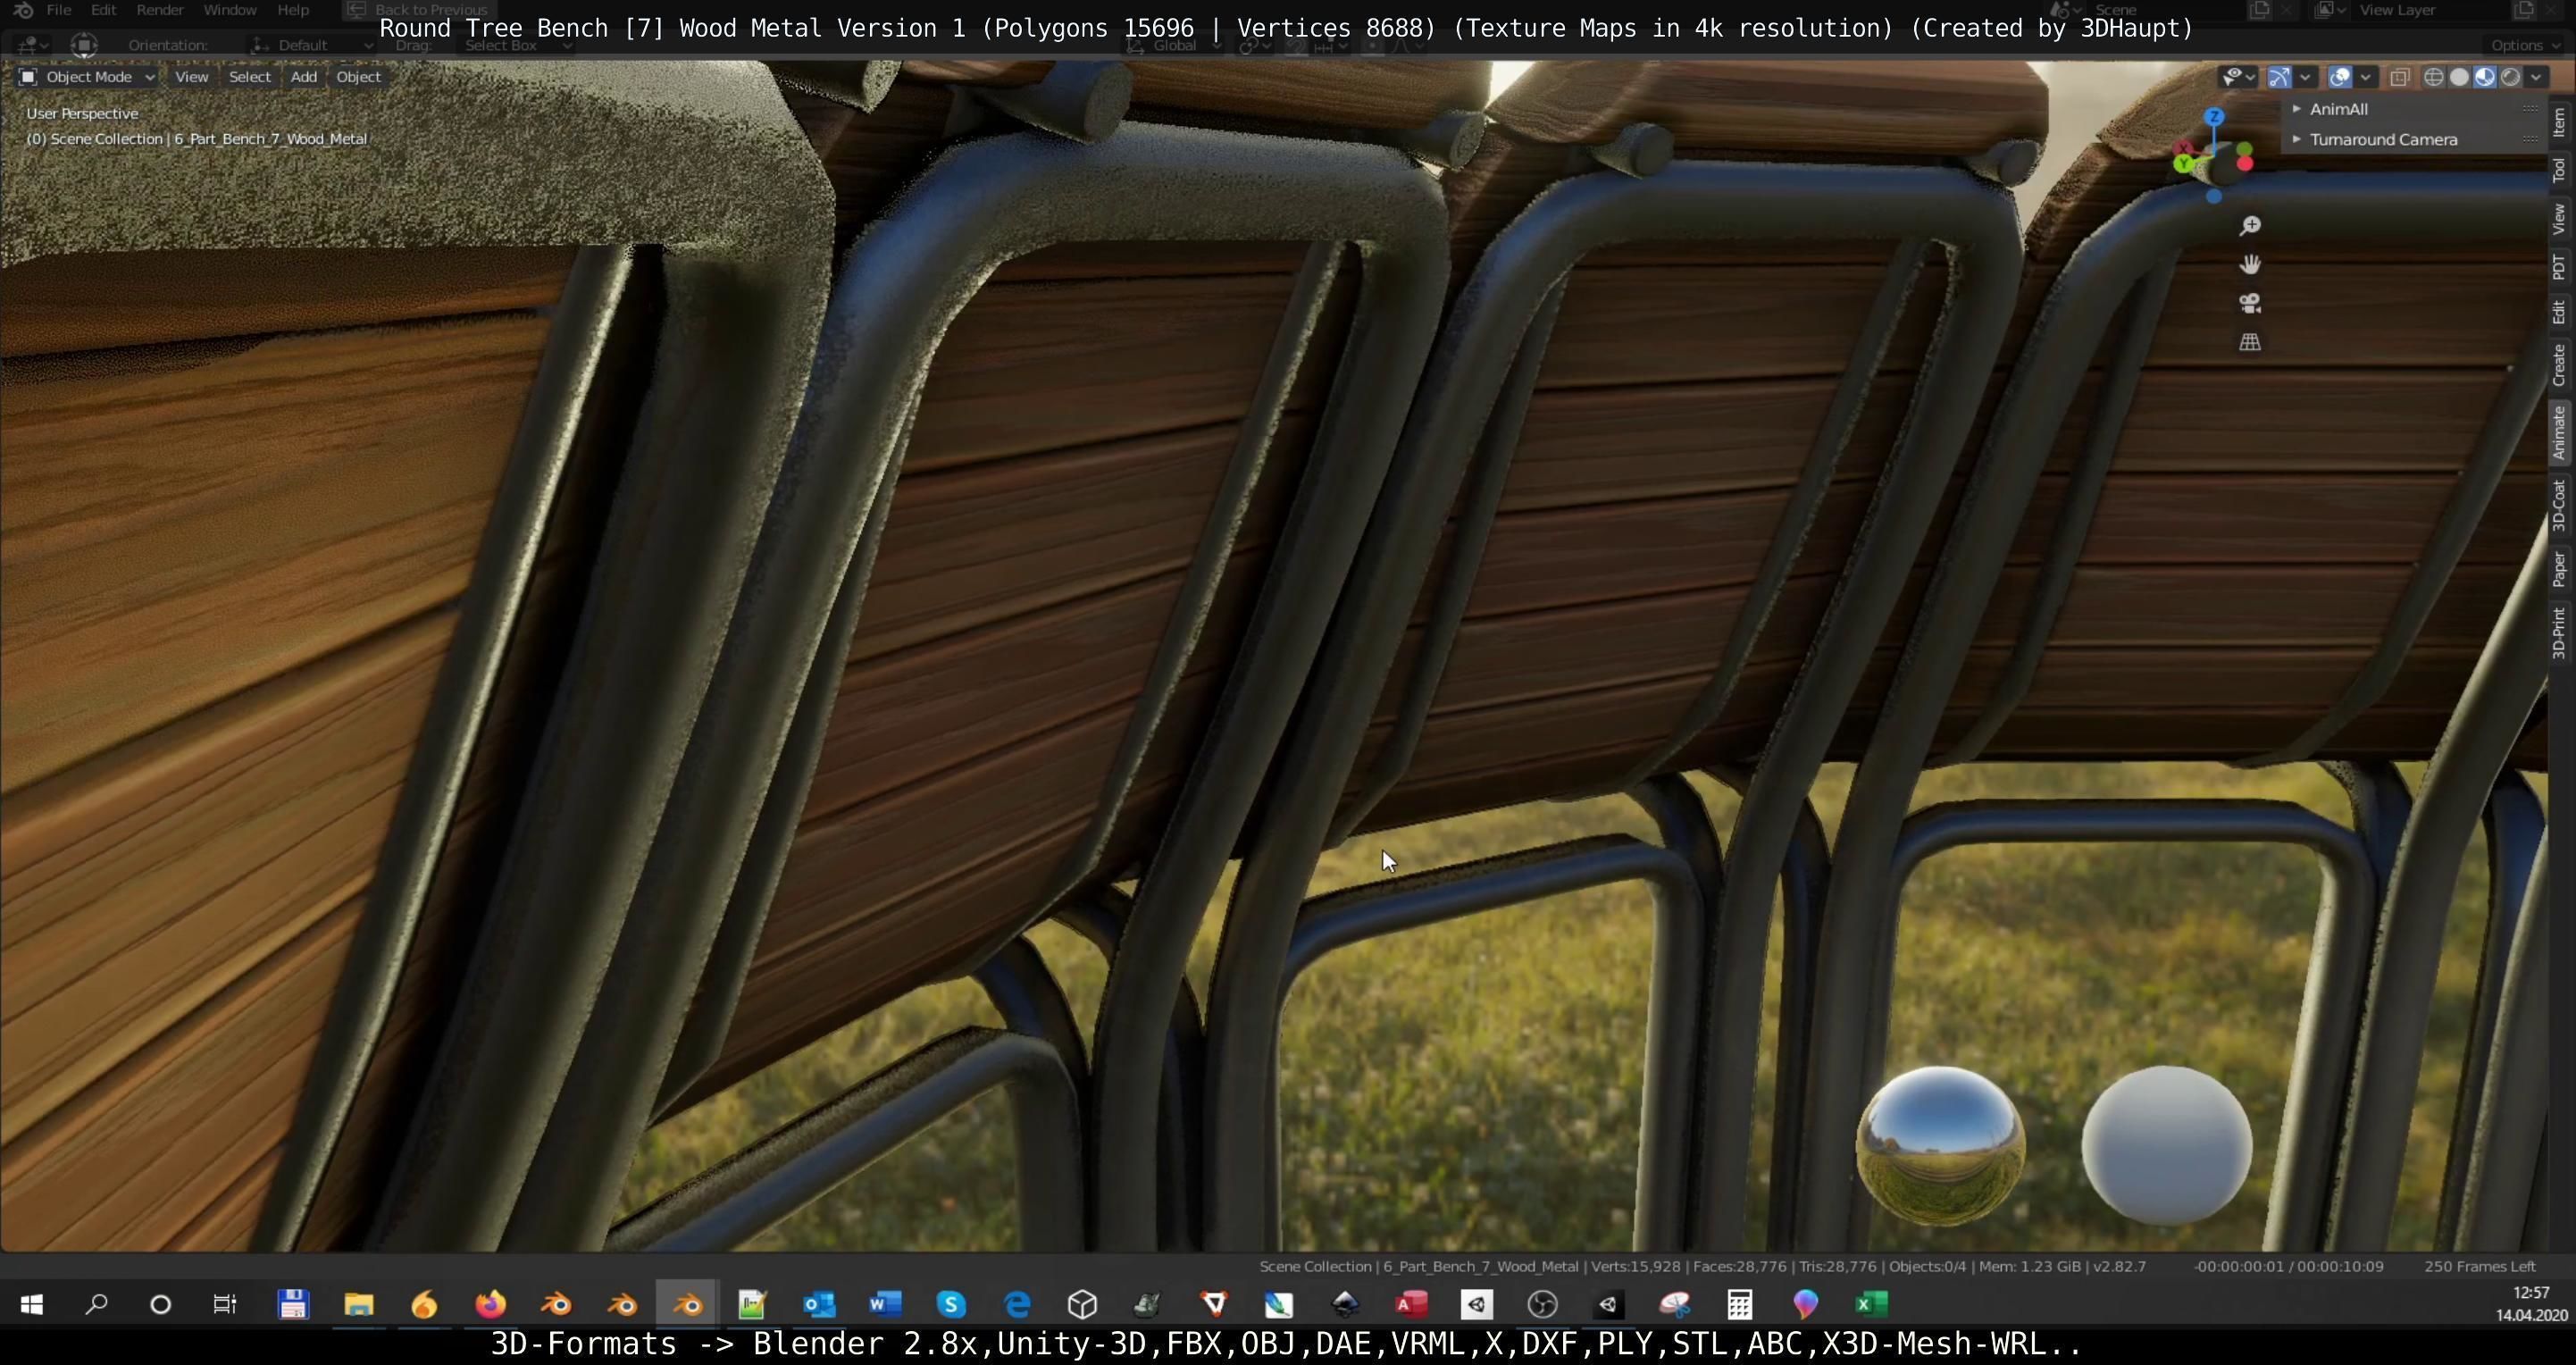This screenshot has width=2576, height=1365.
Task: Open the Object menu in header
Action: tap(358, 77)
